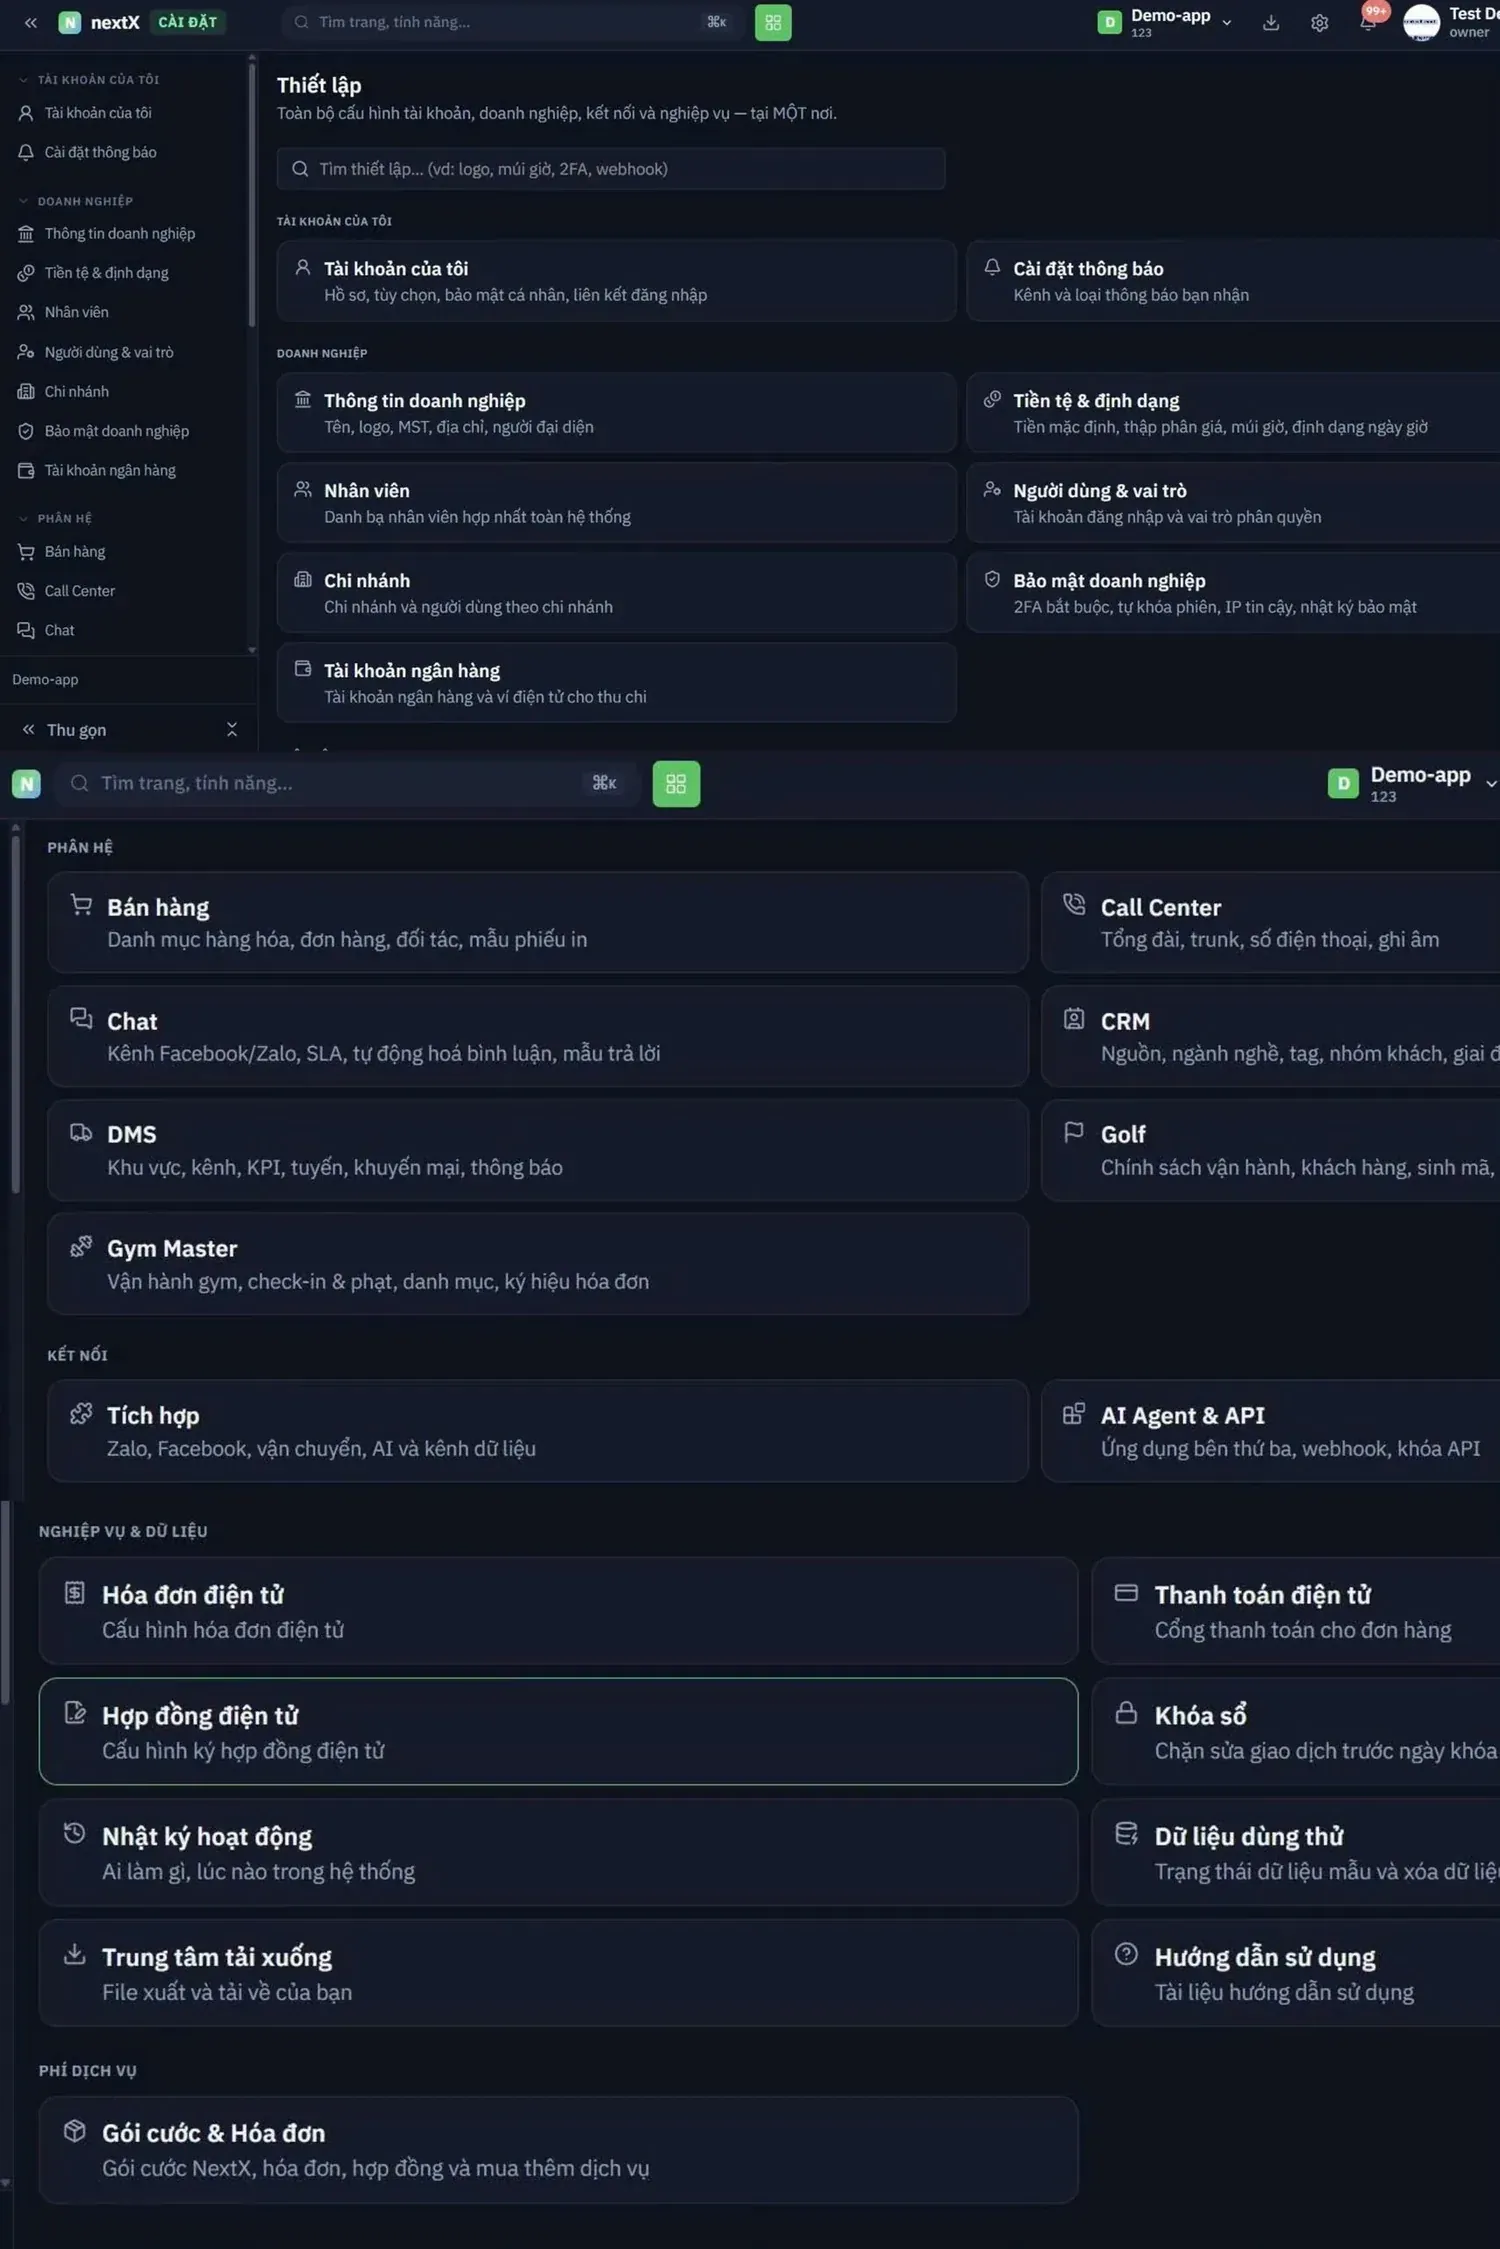Focus the Tìm thiết lập search field
The width and height of the screenshot is (1500, 2249).
(x=611, y=169)
